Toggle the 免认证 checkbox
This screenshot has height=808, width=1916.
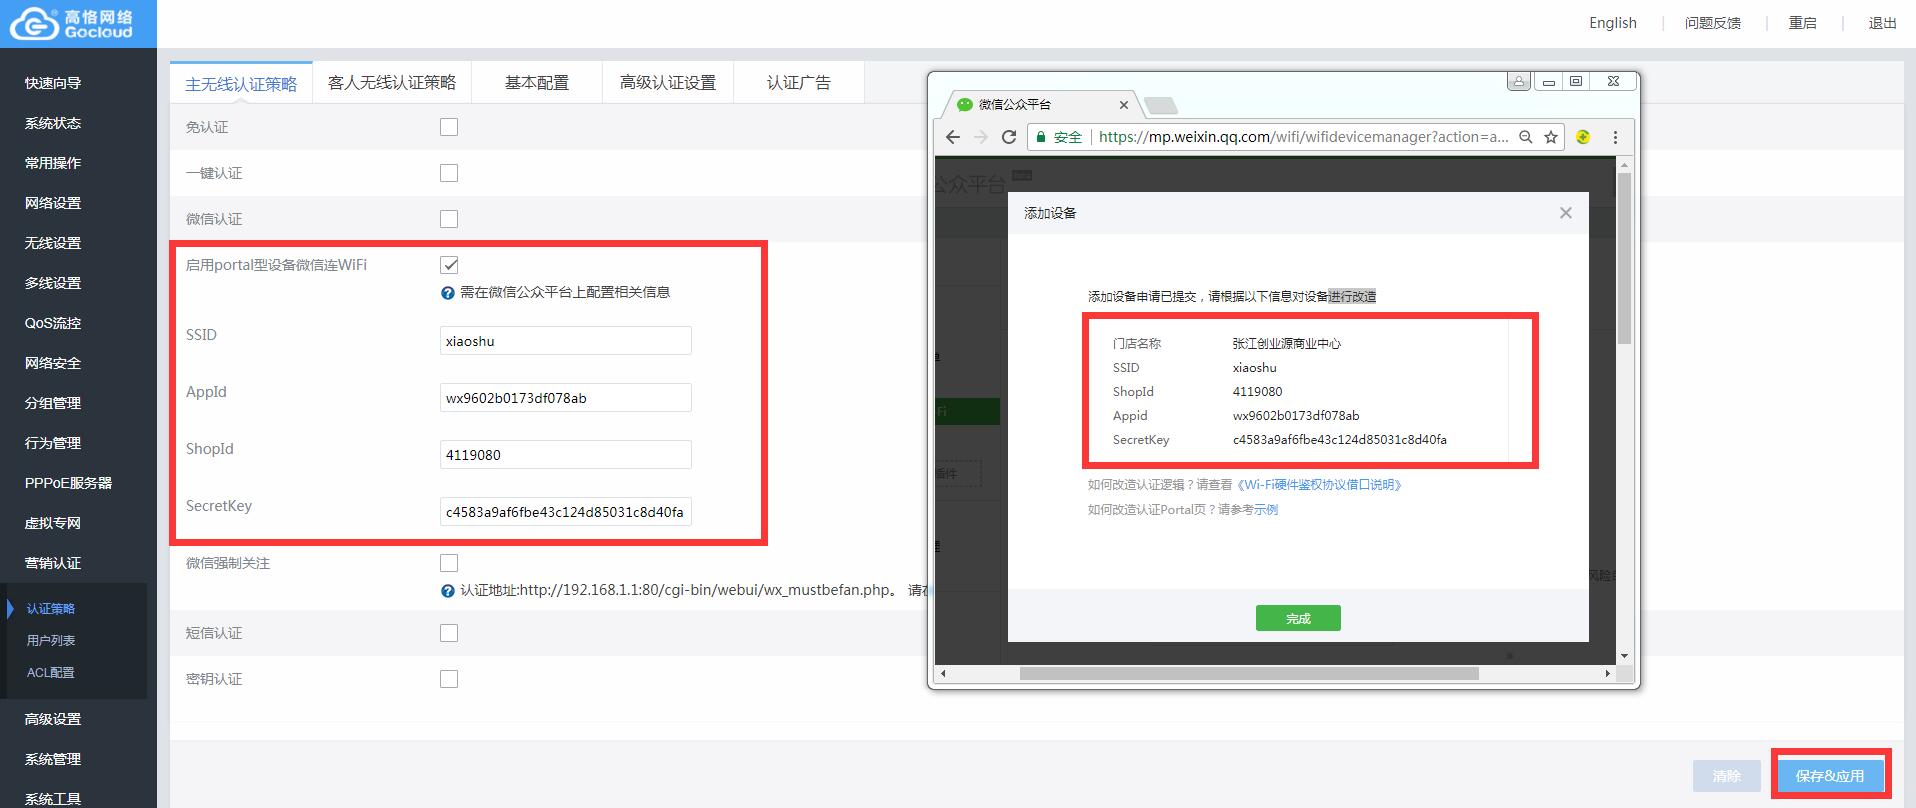[449, 127]
